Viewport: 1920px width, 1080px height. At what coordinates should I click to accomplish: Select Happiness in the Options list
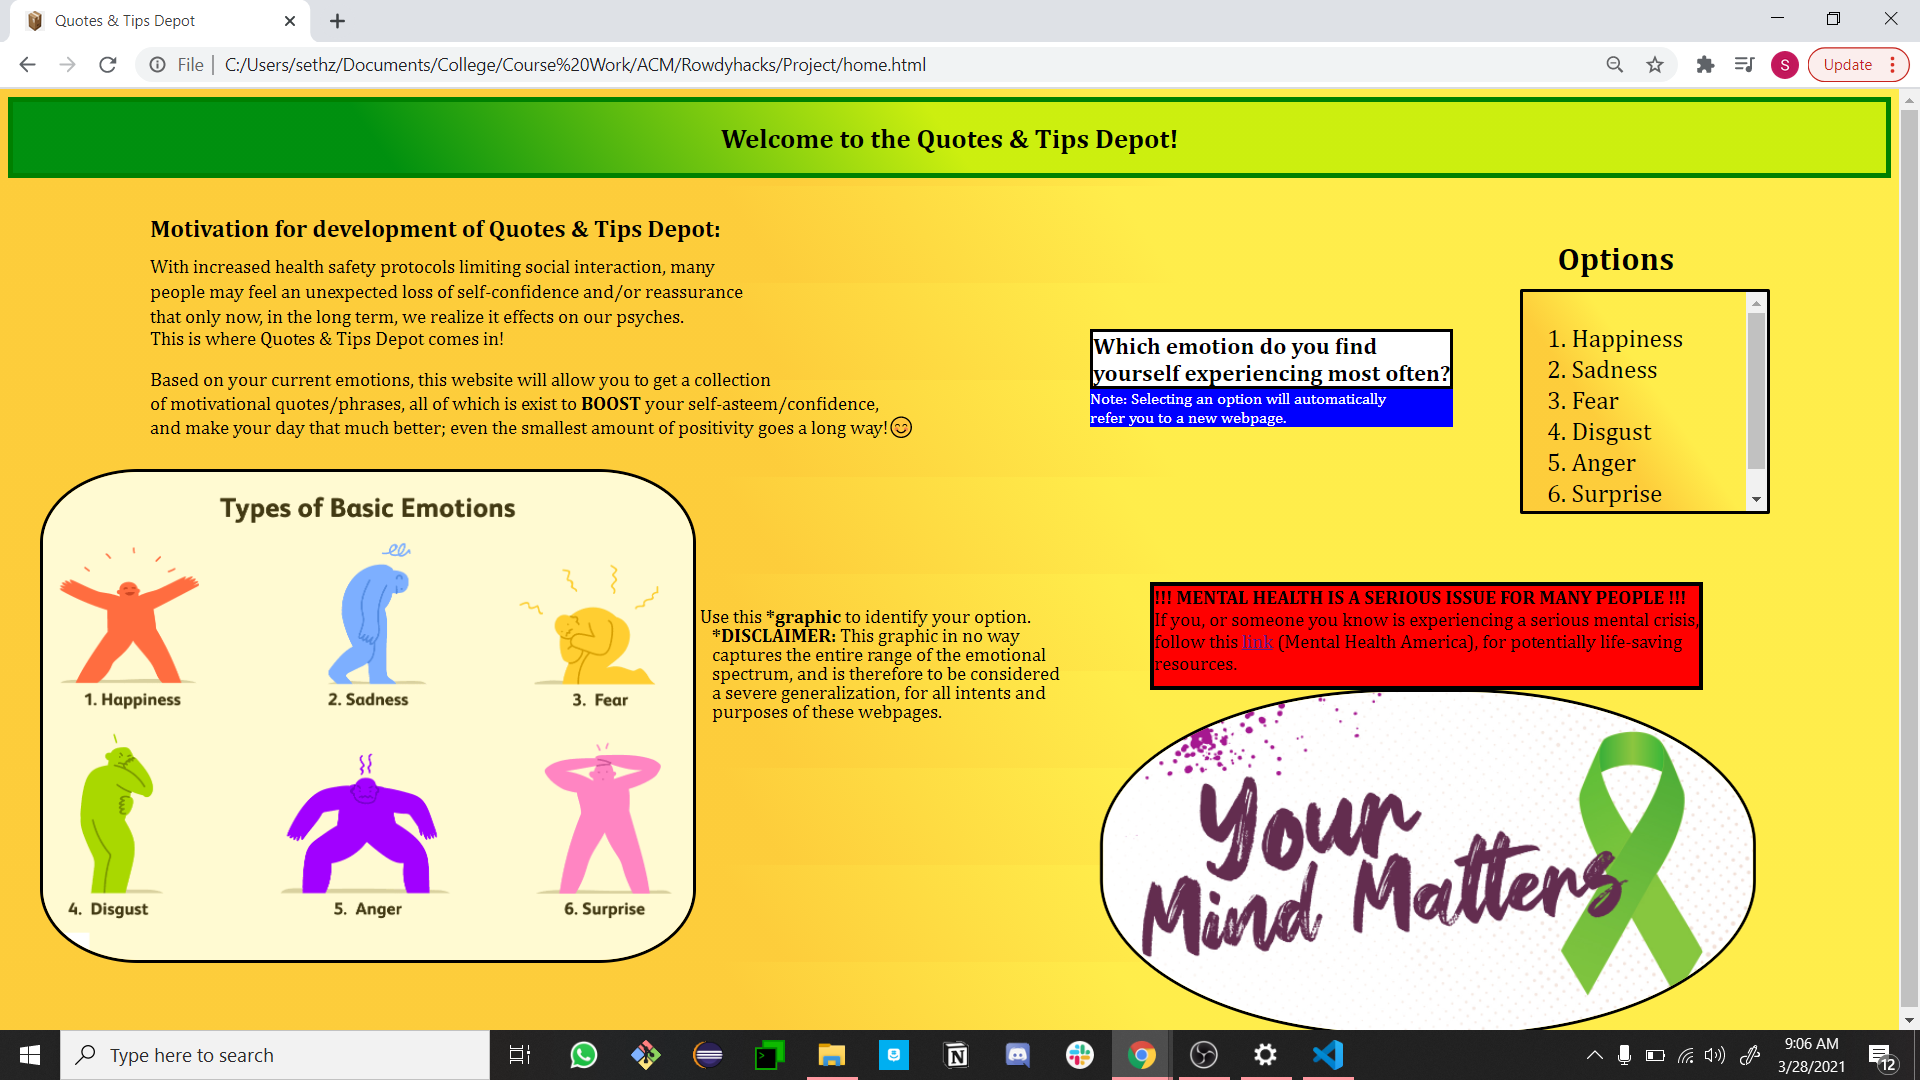1626,339
